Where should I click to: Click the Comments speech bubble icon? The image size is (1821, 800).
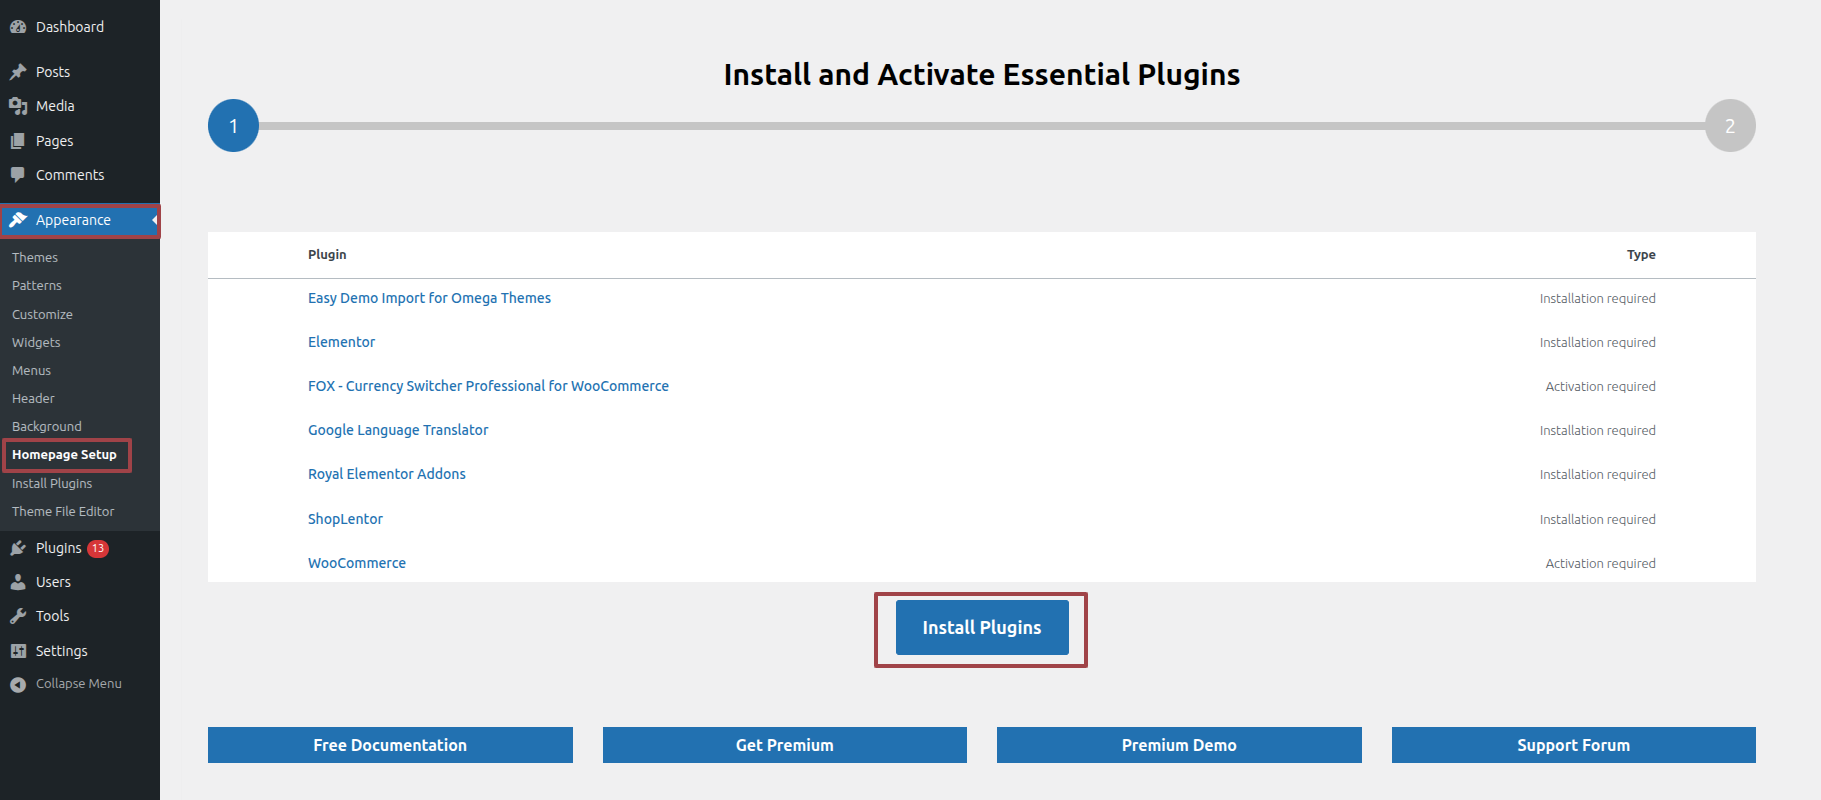point(18,175)
